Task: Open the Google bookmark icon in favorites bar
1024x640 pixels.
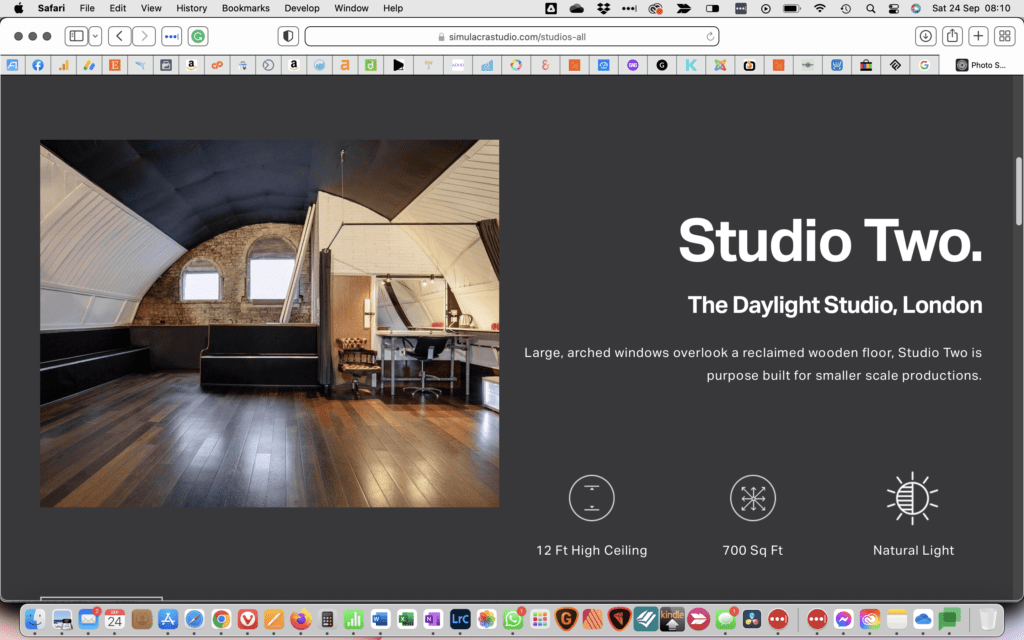Action: (924, 65)
